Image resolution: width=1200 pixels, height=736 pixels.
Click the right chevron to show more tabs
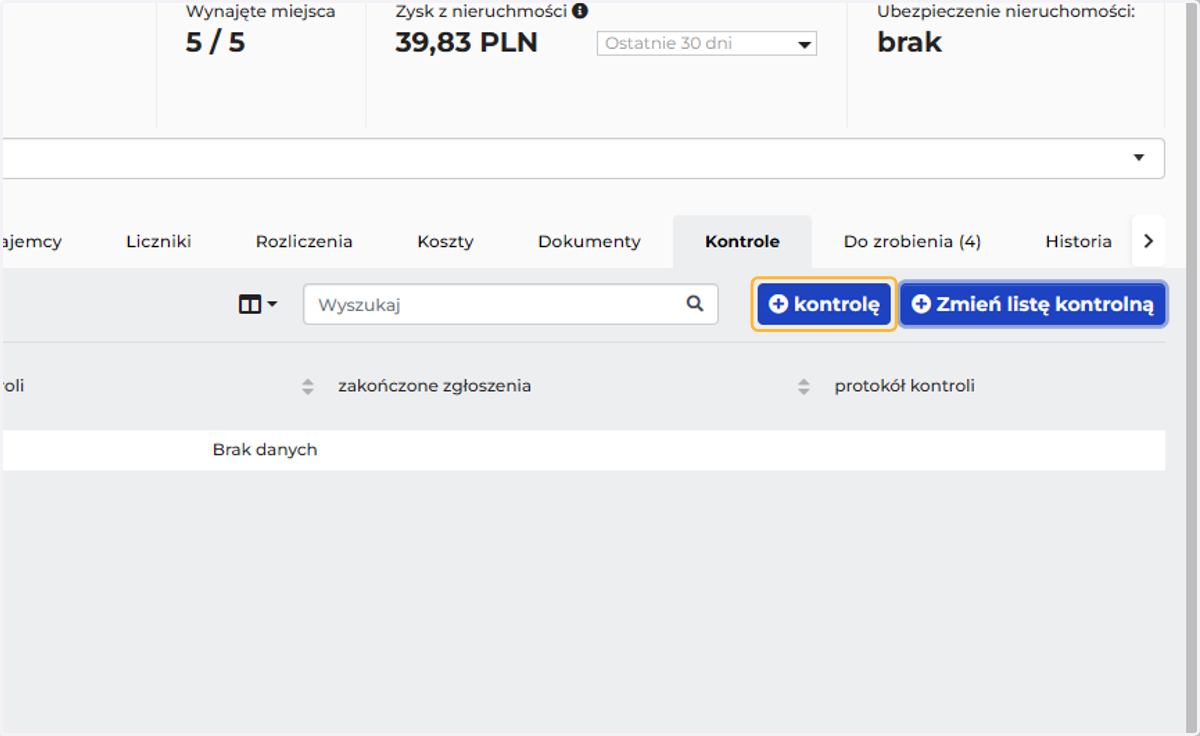pyautogui.click(x=1148, y=241)
